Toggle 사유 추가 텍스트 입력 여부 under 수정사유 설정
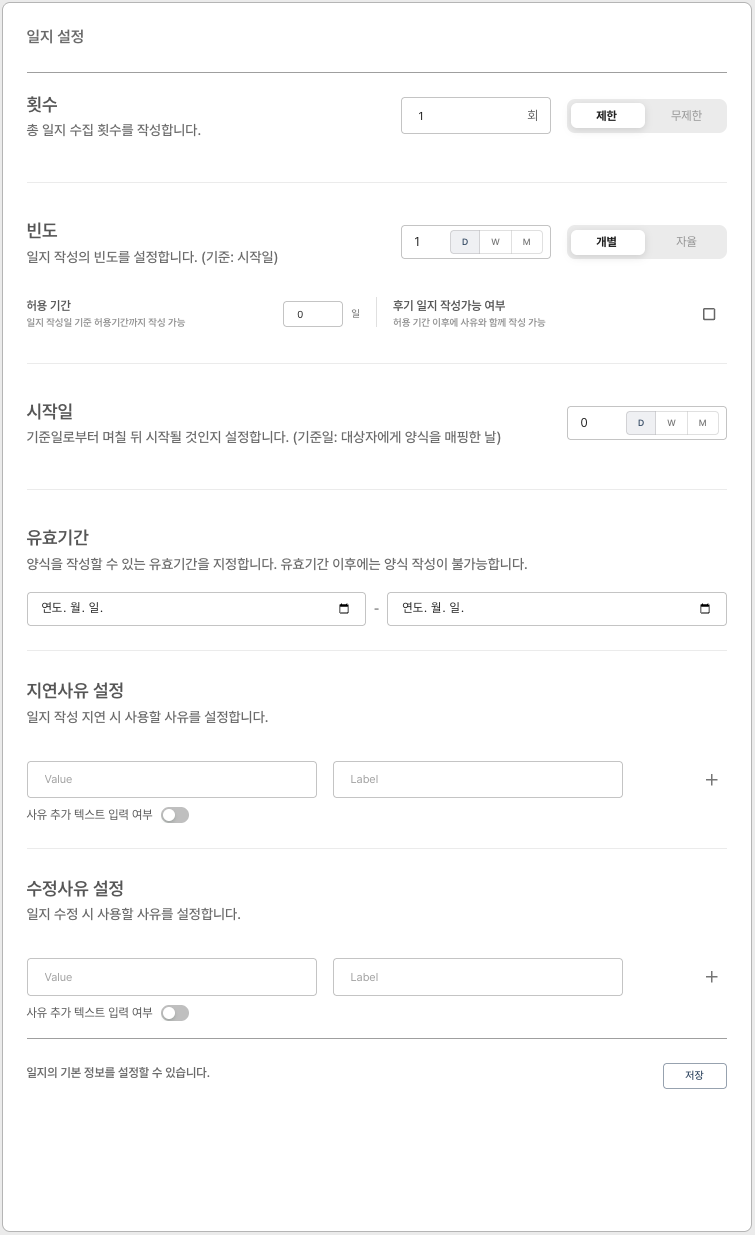 (174, 1013)
